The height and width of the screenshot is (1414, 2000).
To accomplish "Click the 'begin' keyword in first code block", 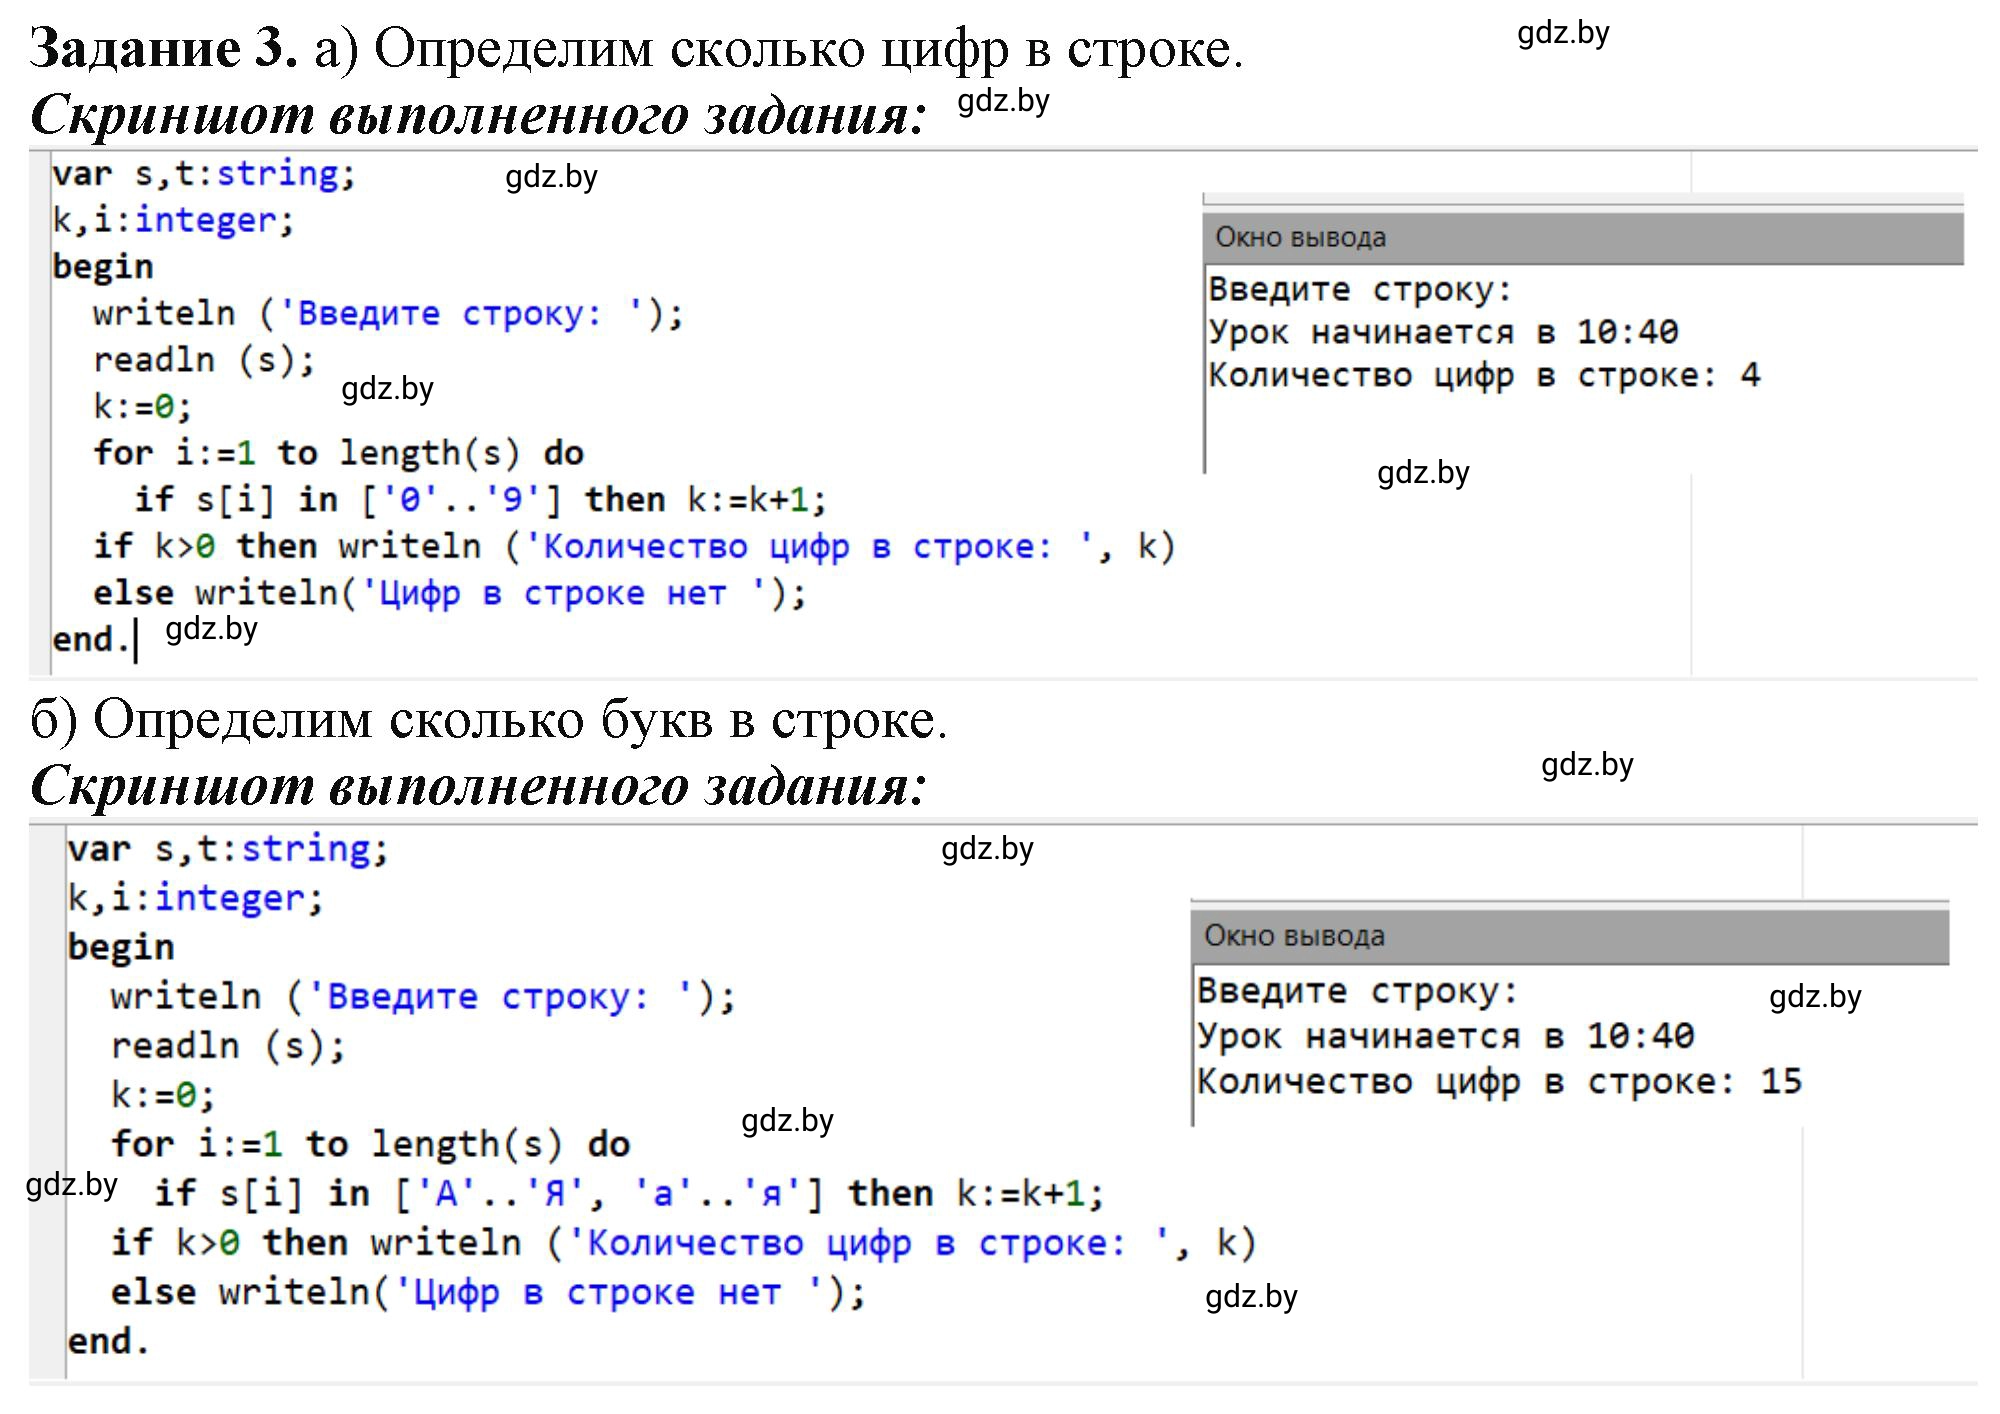I will pos(103,267).
